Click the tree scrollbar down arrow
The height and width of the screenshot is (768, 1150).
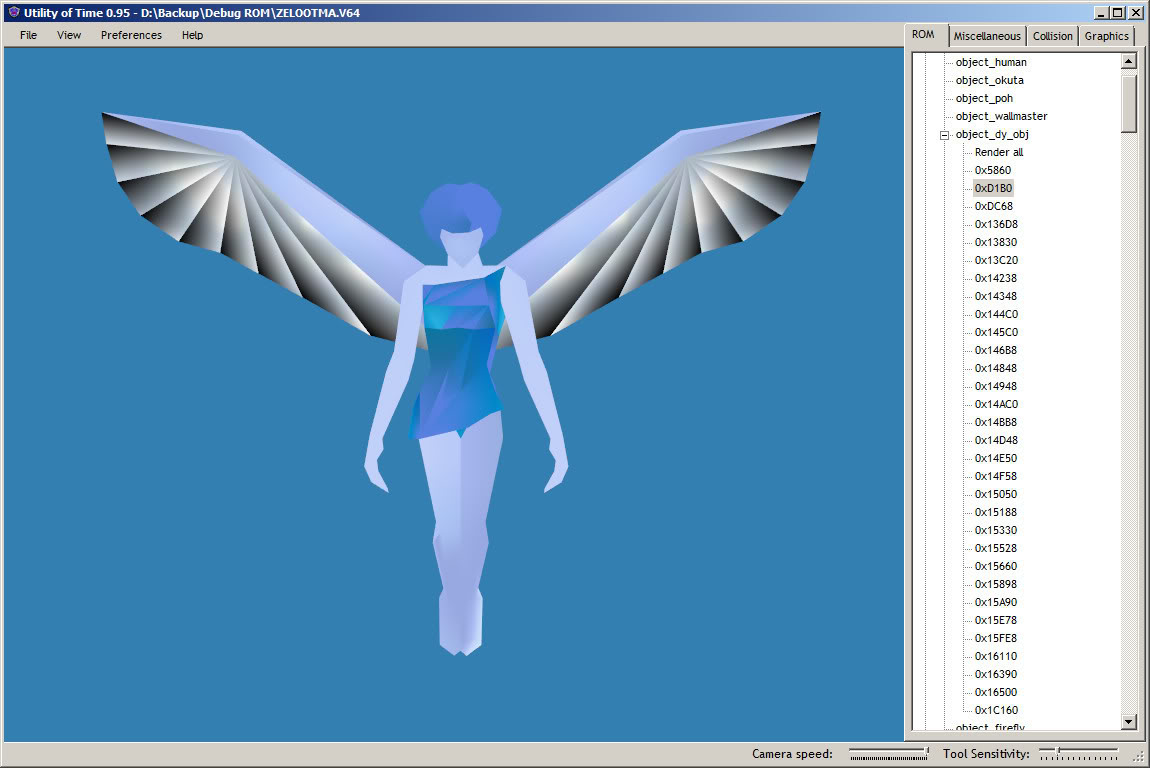[x=1129, y=722]
